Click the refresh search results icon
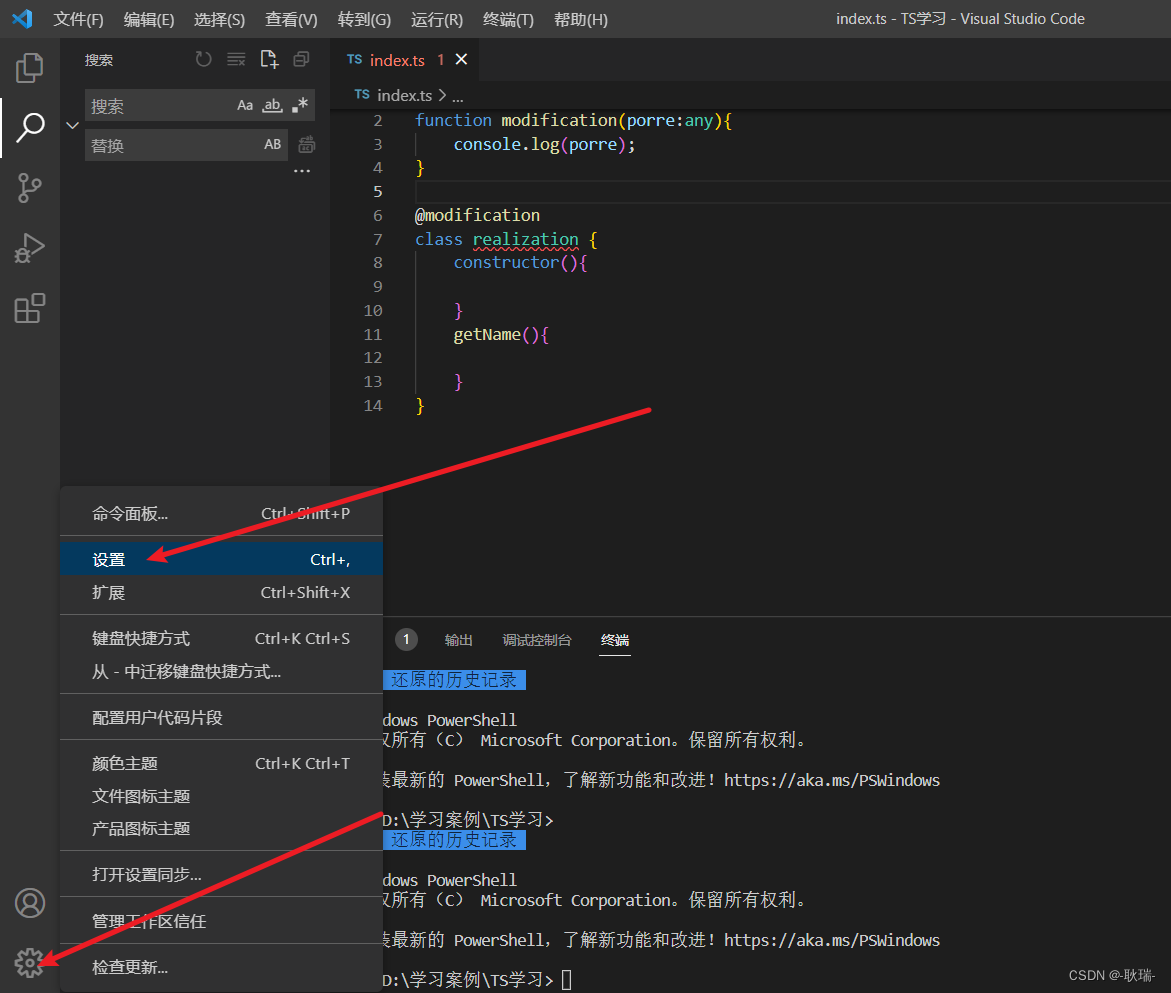 204,60
